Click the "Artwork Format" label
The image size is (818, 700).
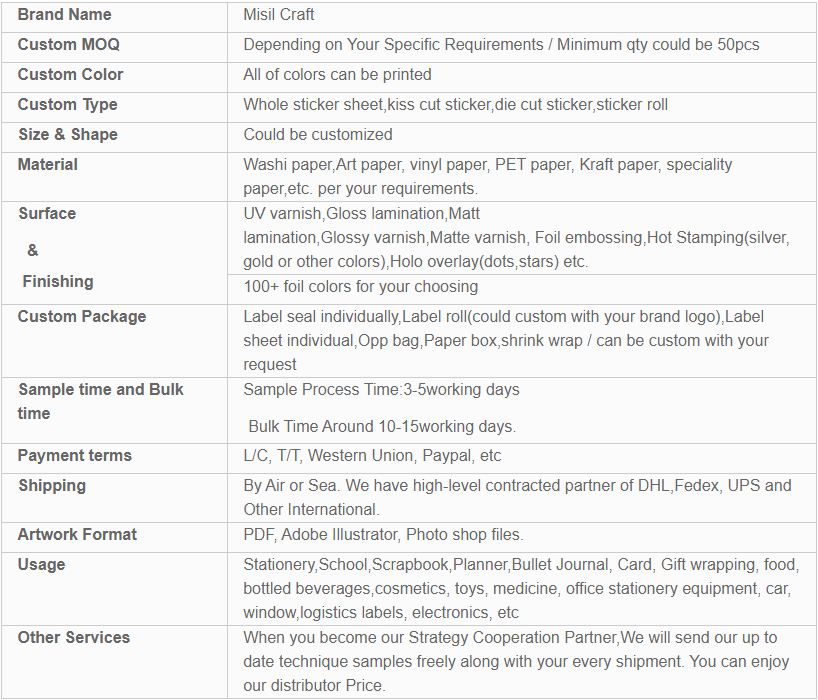77,535
